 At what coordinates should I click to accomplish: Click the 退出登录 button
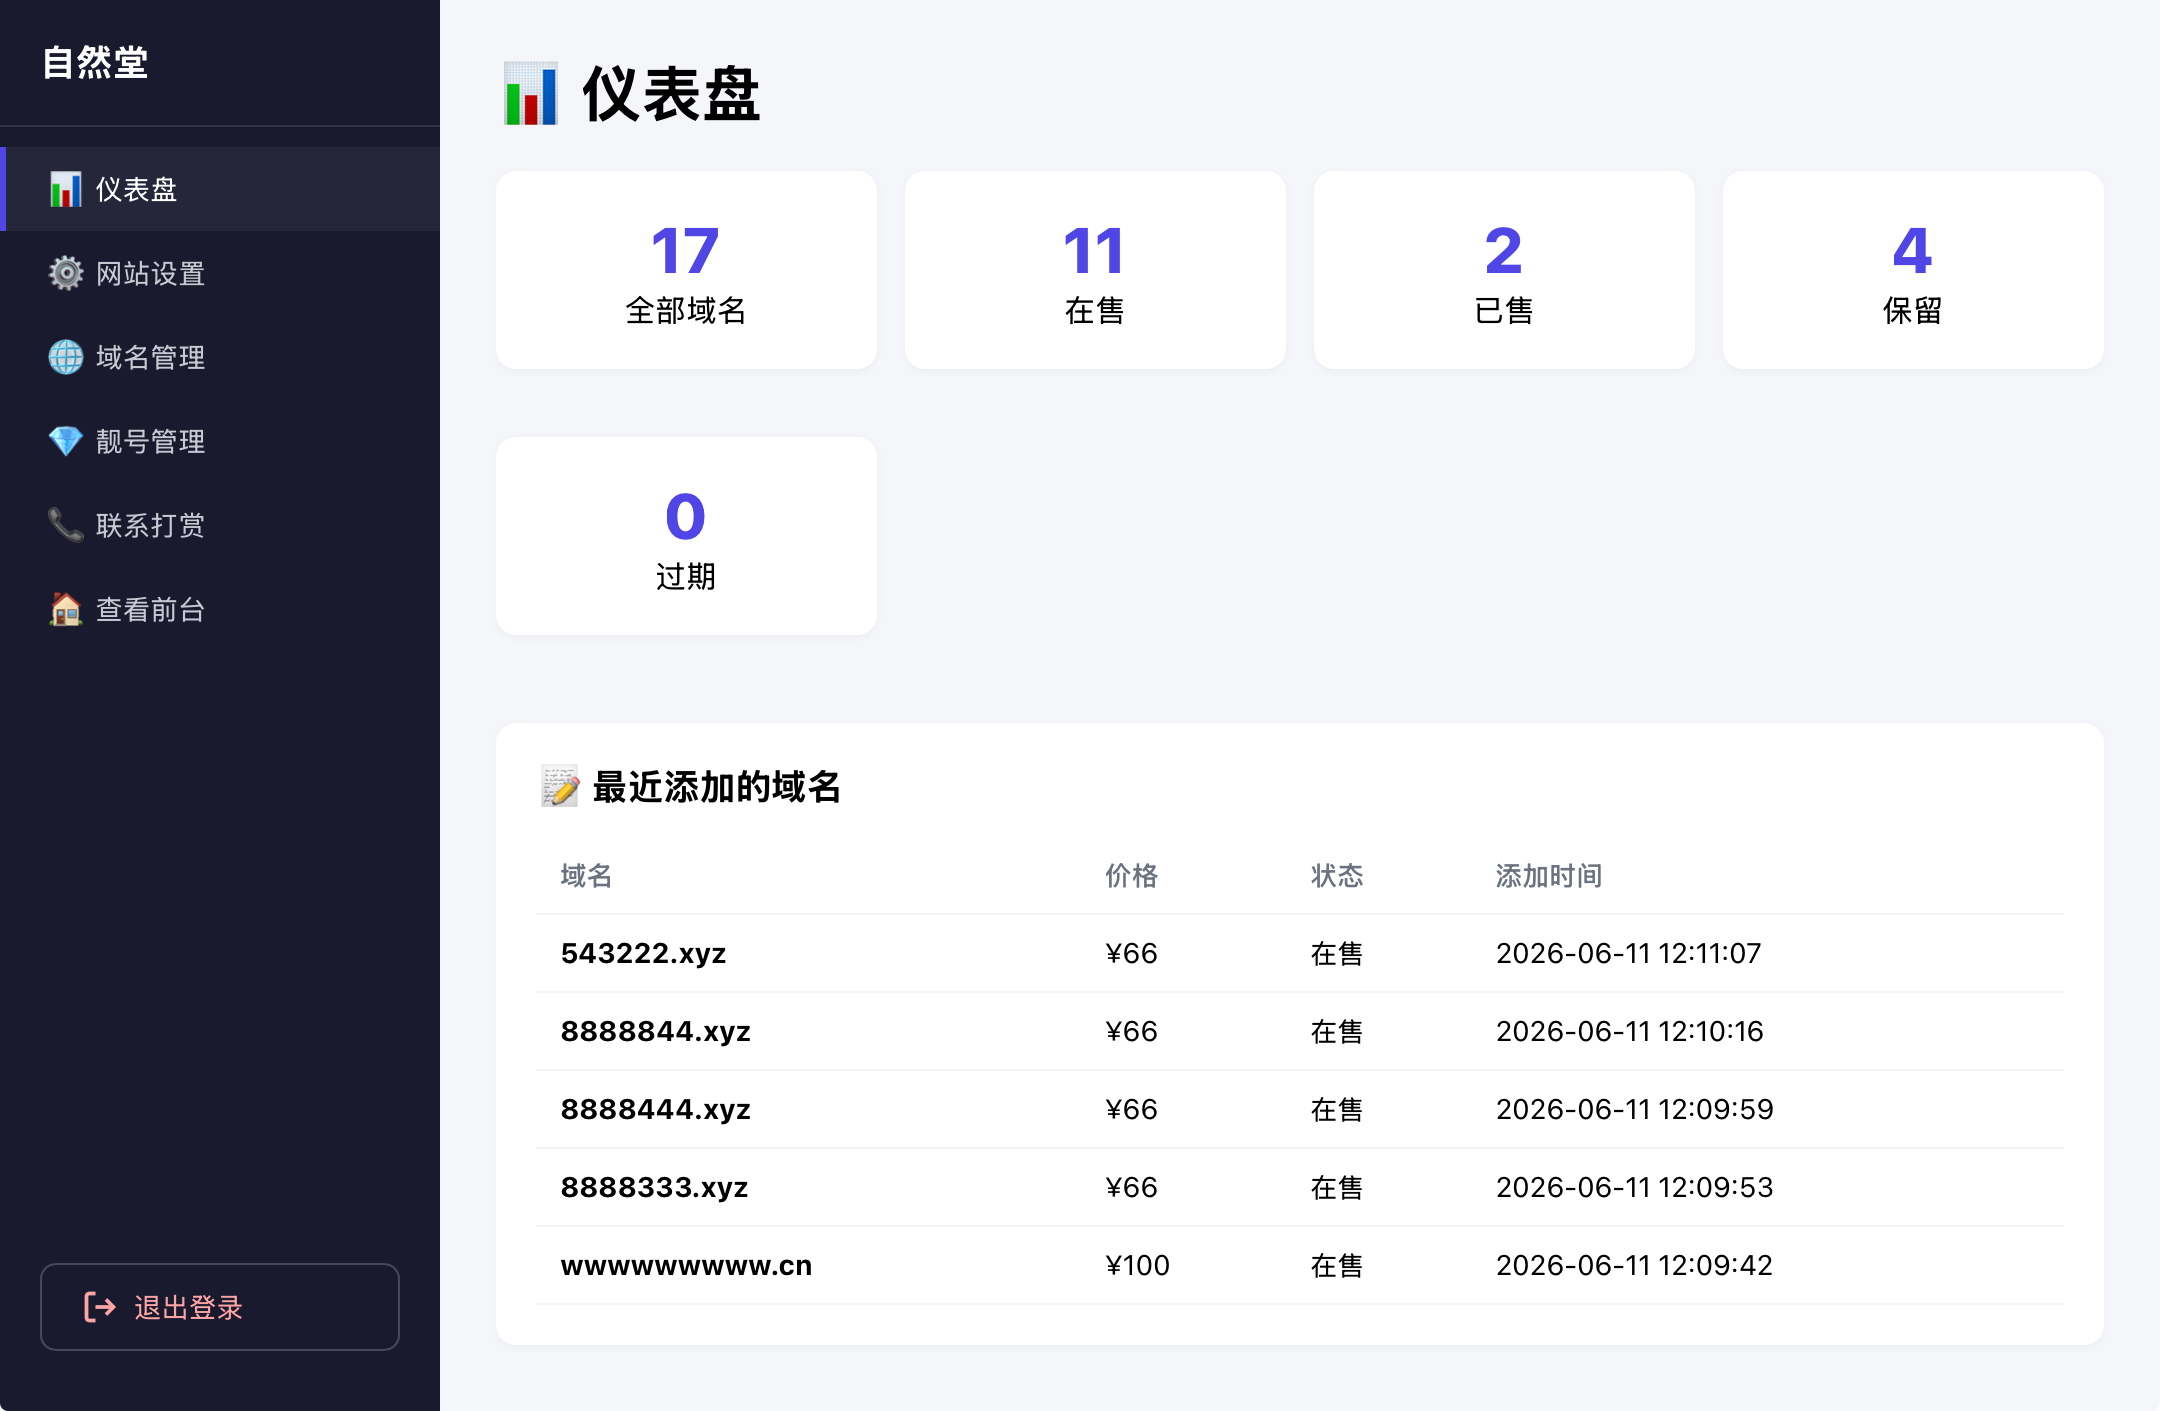pyautogui.click(x=220, y=1307)
